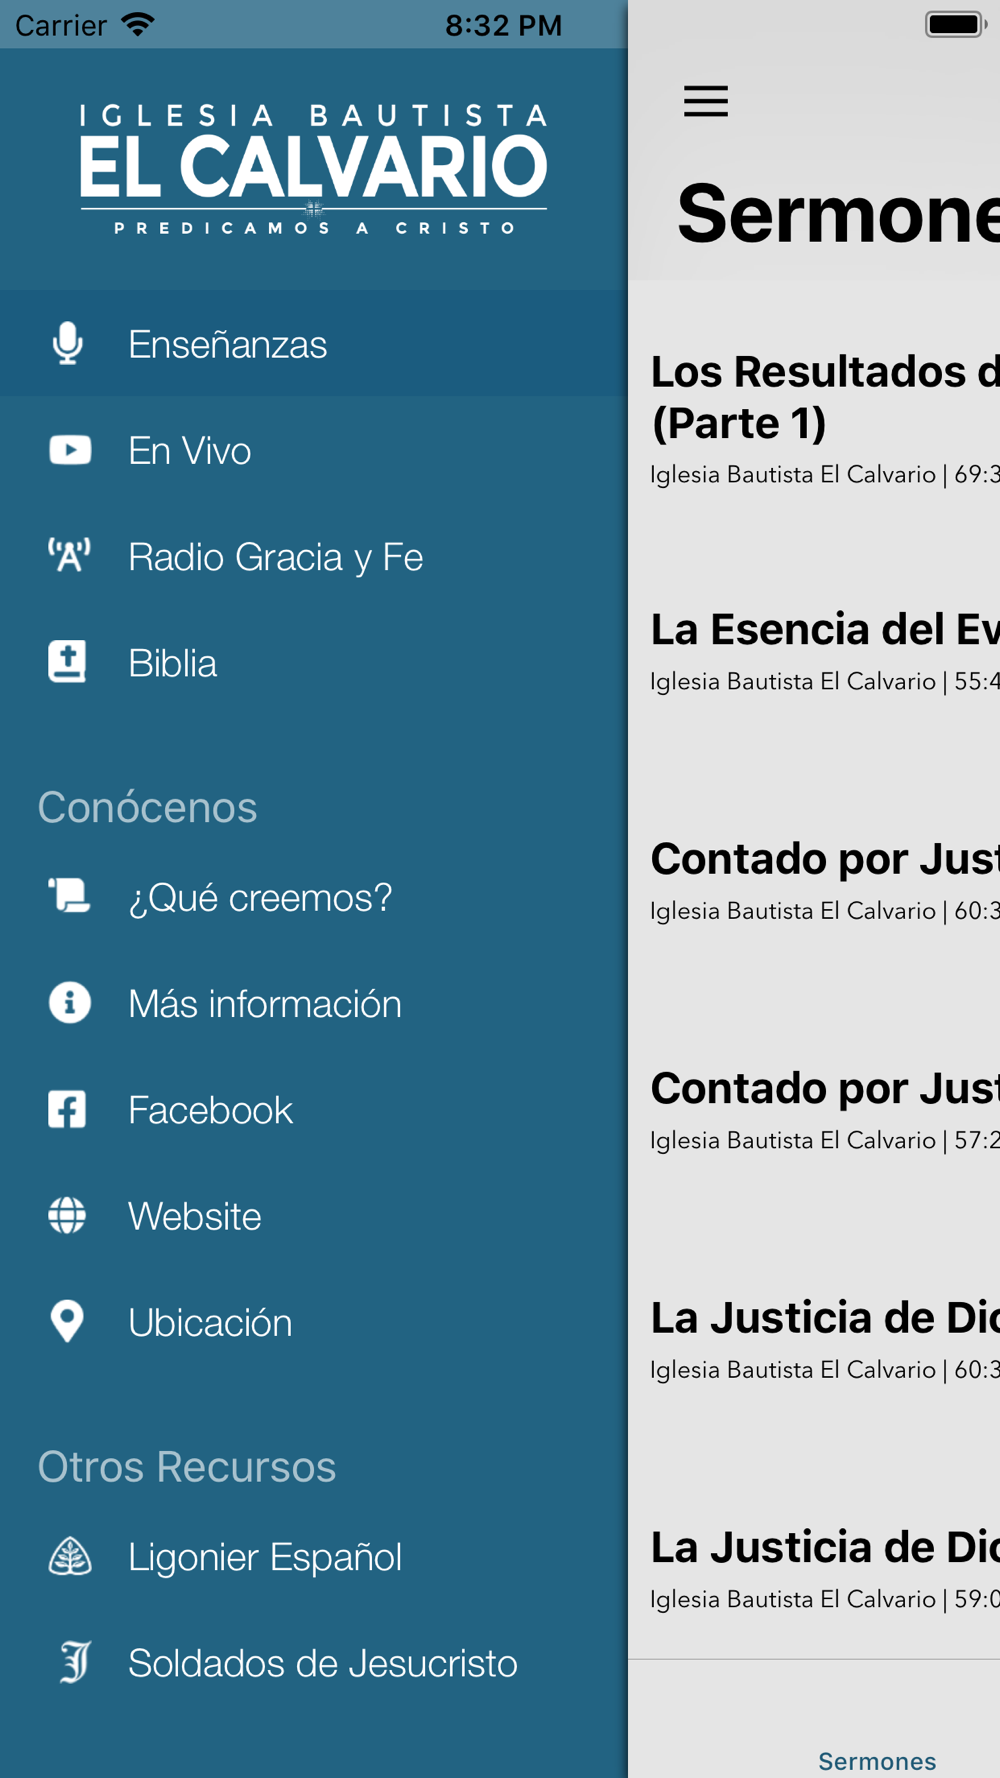Open the Facebook link label
The width and height of the screenshot is (1000, 1778).
pyautogui.click(x=210, y=1110)
